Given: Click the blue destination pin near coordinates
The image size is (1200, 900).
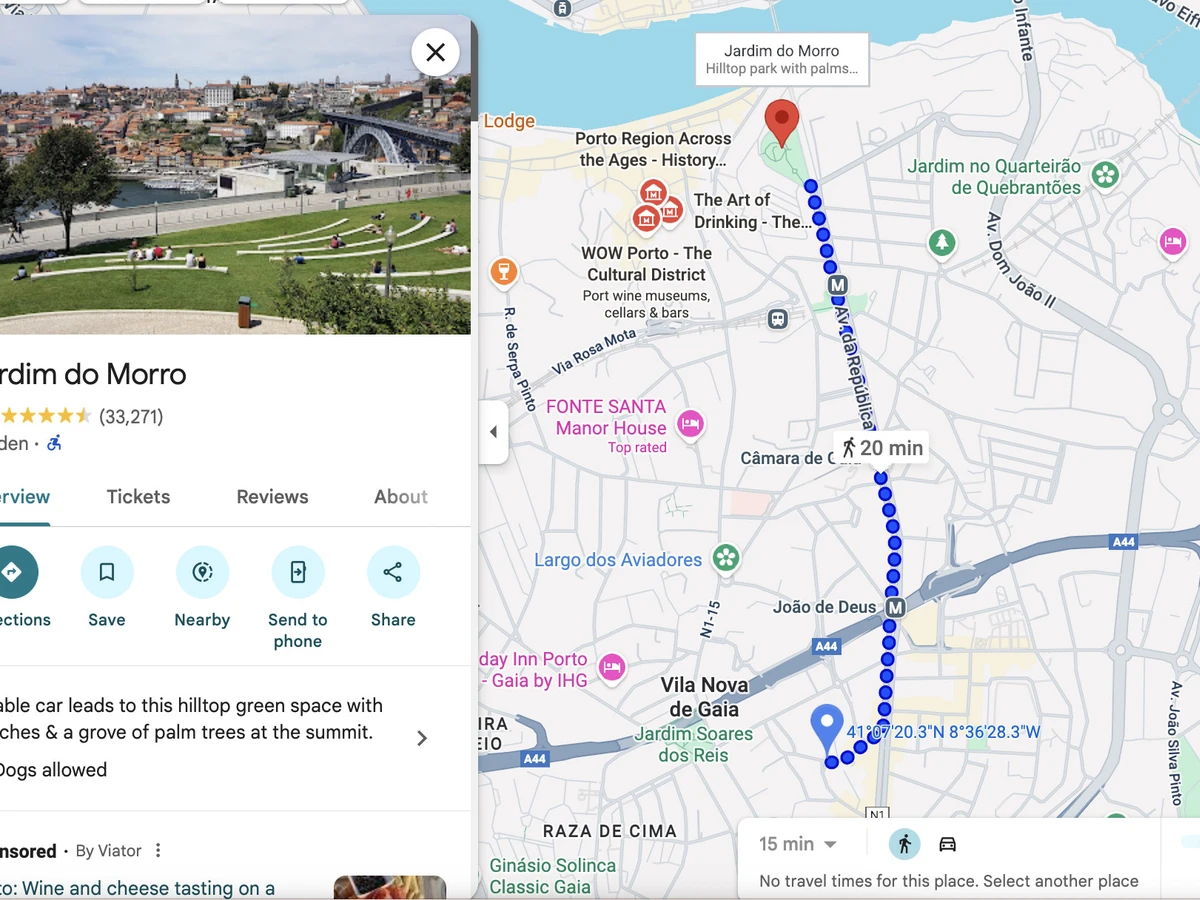Looking at the screenshot, I should 826,729.
